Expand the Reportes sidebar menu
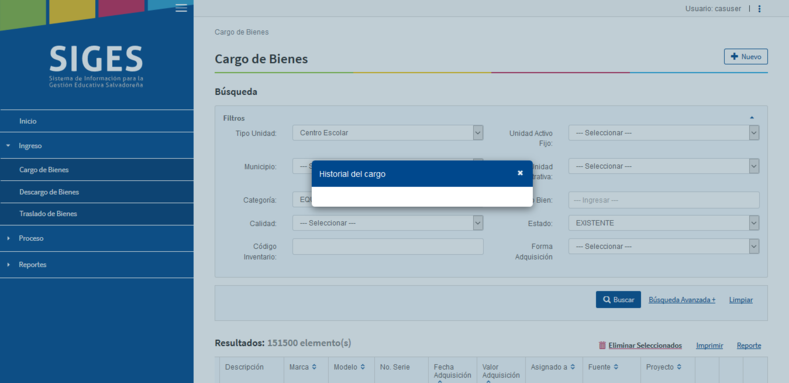Viewport: 789px width, 383px height. (97, 265)
